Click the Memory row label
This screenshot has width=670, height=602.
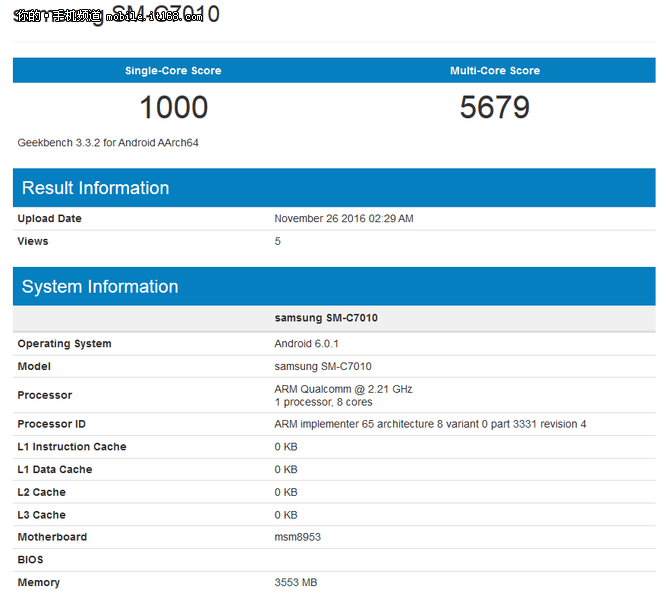(38, 582)
